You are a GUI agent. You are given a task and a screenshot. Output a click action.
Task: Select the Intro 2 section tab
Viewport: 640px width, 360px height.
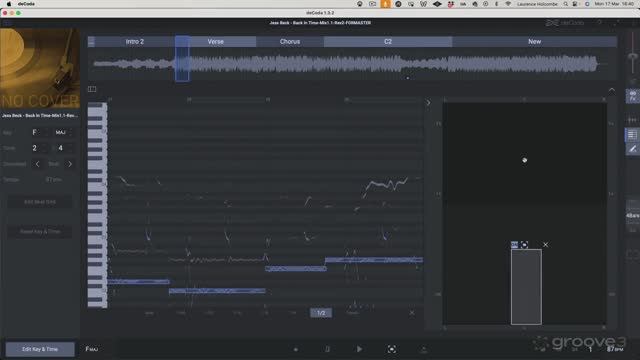tap(135, 42)
